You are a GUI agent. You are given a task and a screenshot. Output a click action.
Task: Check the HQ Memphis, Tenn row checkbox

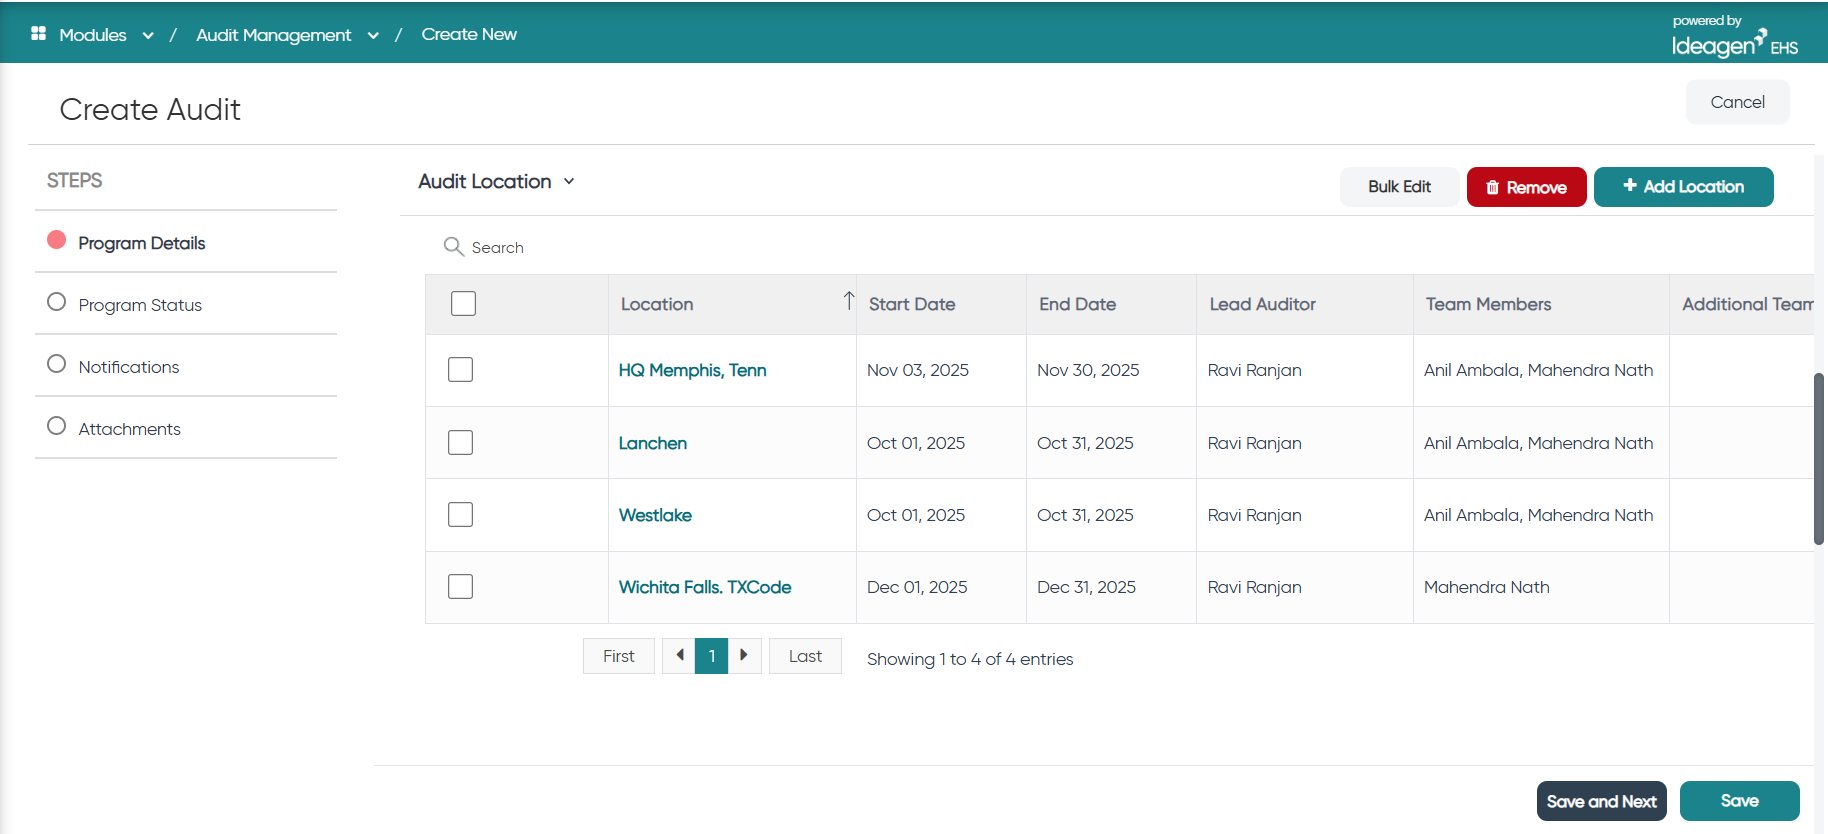click(460, 369)
